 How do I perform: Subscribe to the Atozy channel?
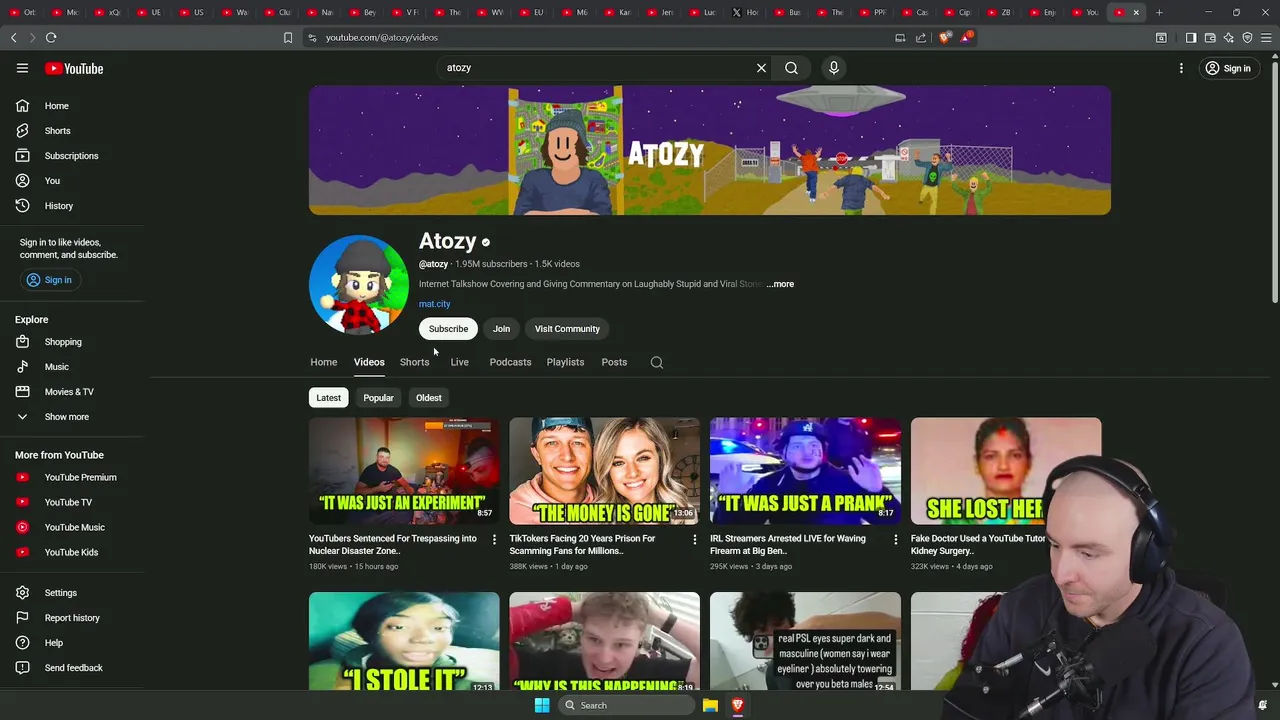click(448, 329)
